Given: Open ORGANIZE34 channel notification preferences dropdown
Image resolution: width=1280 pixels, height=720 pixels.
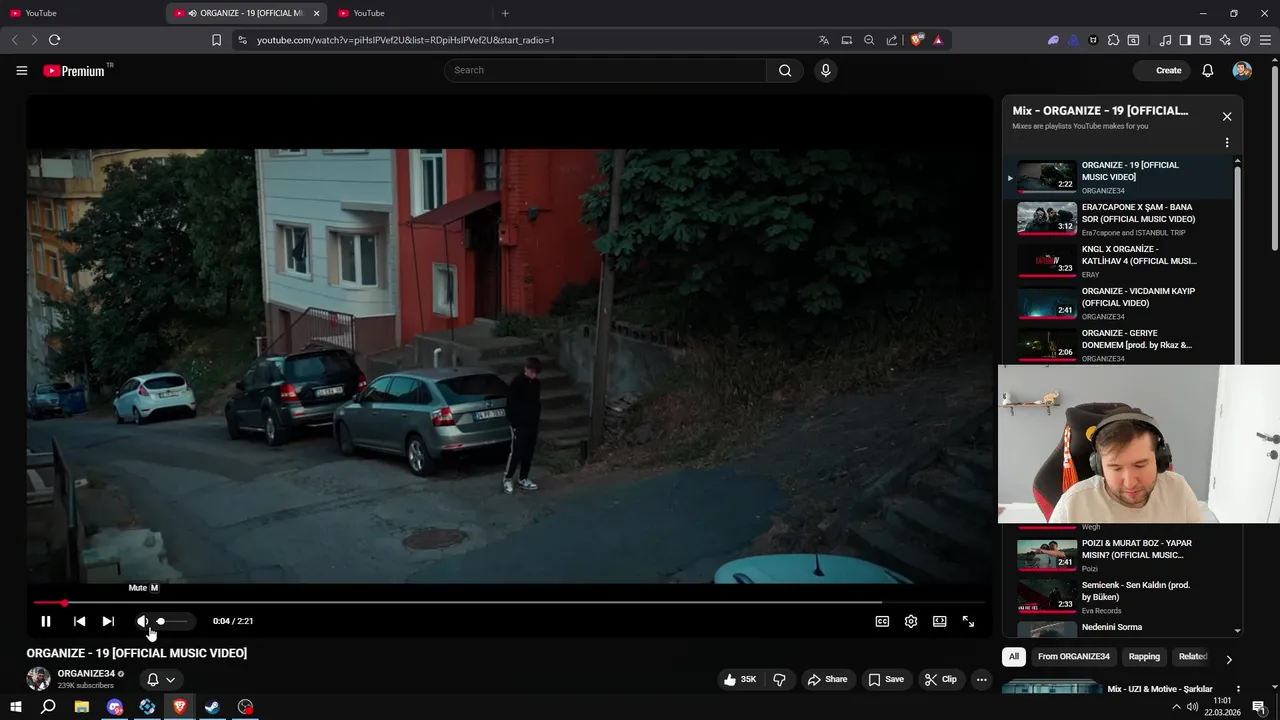Looking at the screenshot, I should (x=161, y=679).
